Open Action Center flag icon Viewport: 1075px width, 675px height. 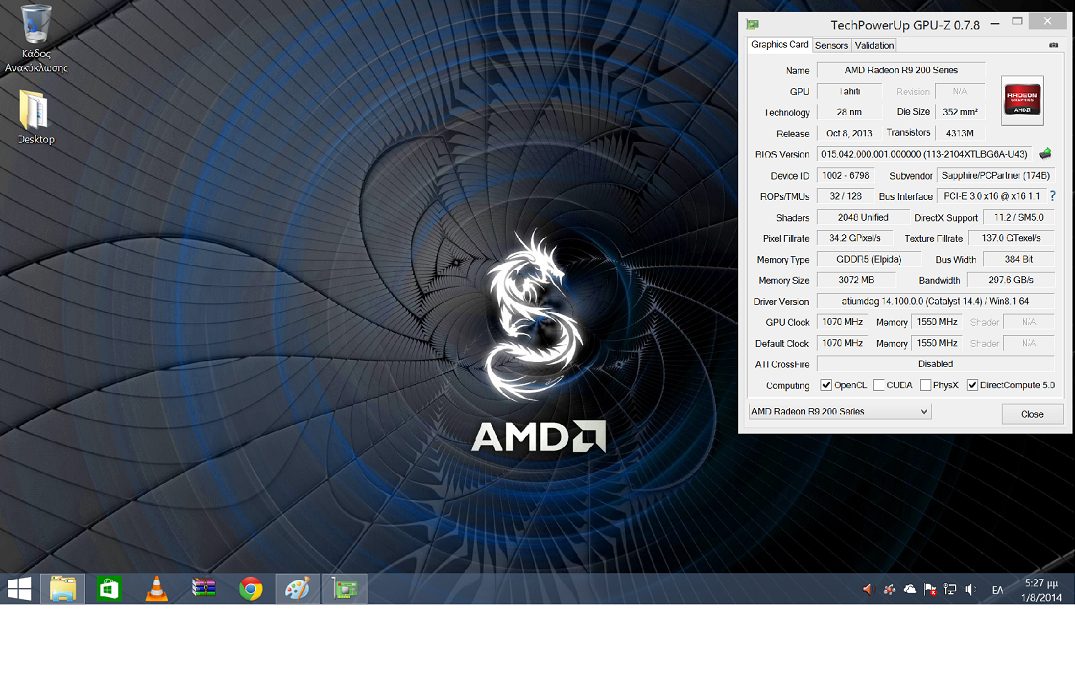930,589
